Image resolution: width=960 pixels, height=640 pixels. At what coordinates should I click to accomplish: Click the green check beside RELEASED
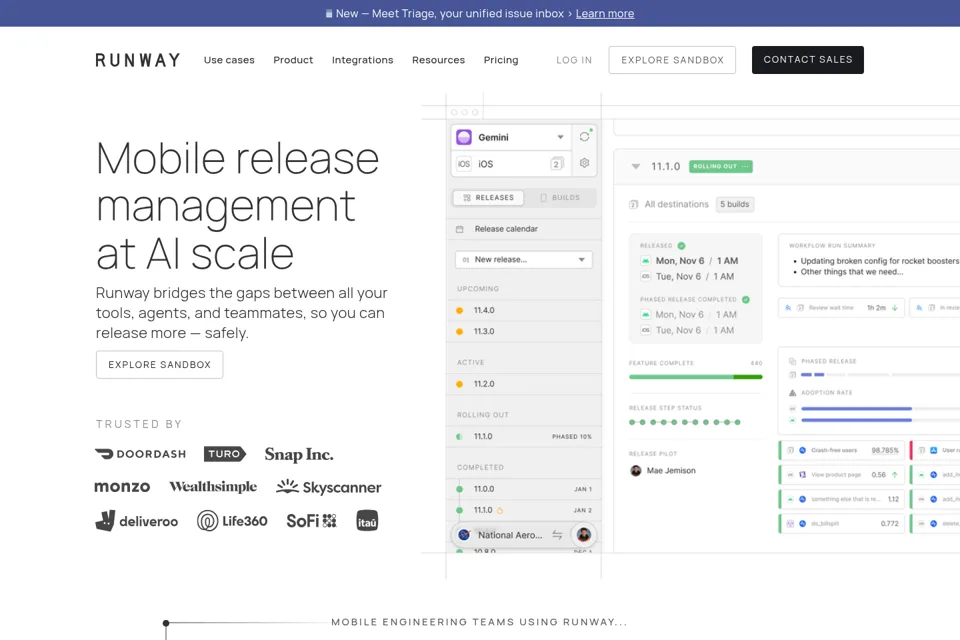pos(681,246)
